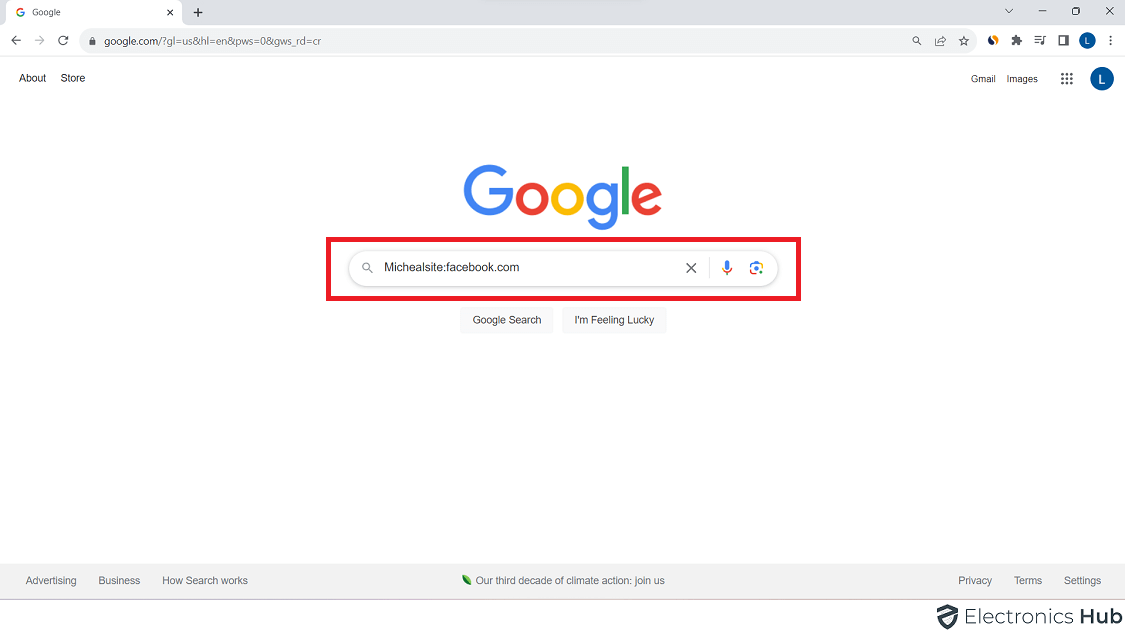Image resolution: width=1125 pixels, height=632 pixels.
Task: Expand the tab search dropdown chevron
Action: point(1009,11)
